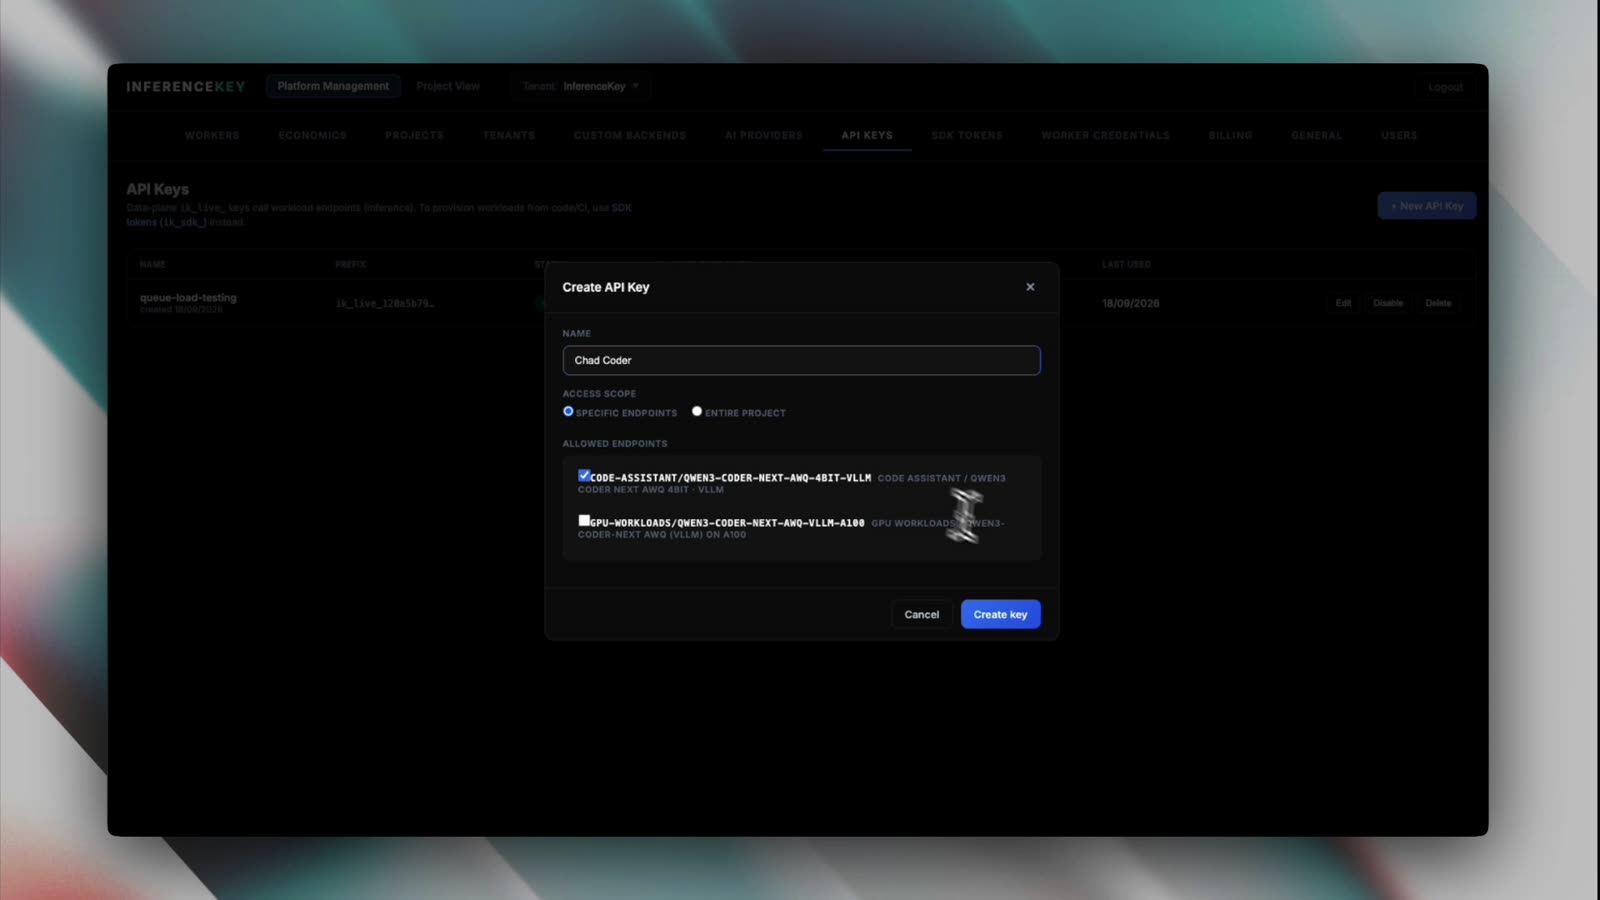Open the Tenants tab
1600x900 pixels.
tap(509, 135)
